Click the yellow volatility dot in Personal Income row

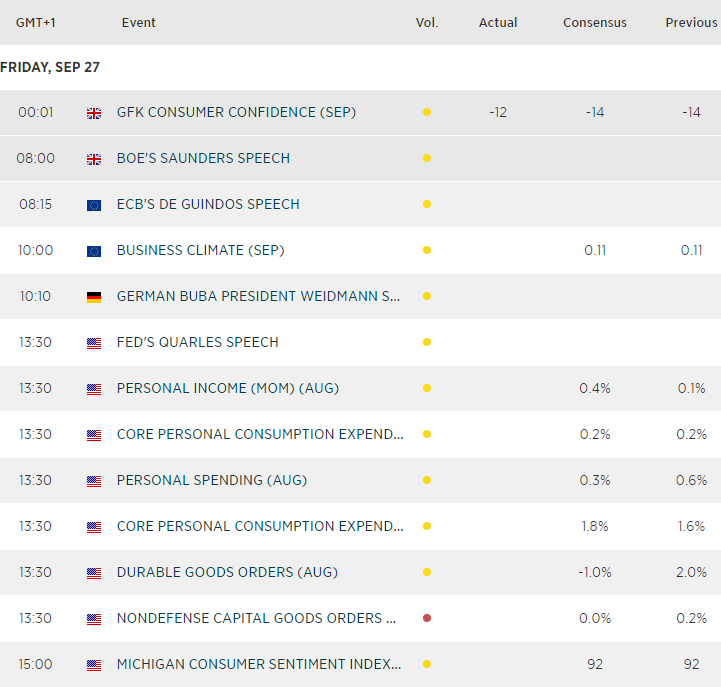pyautogui.click(x=427, y=388)
